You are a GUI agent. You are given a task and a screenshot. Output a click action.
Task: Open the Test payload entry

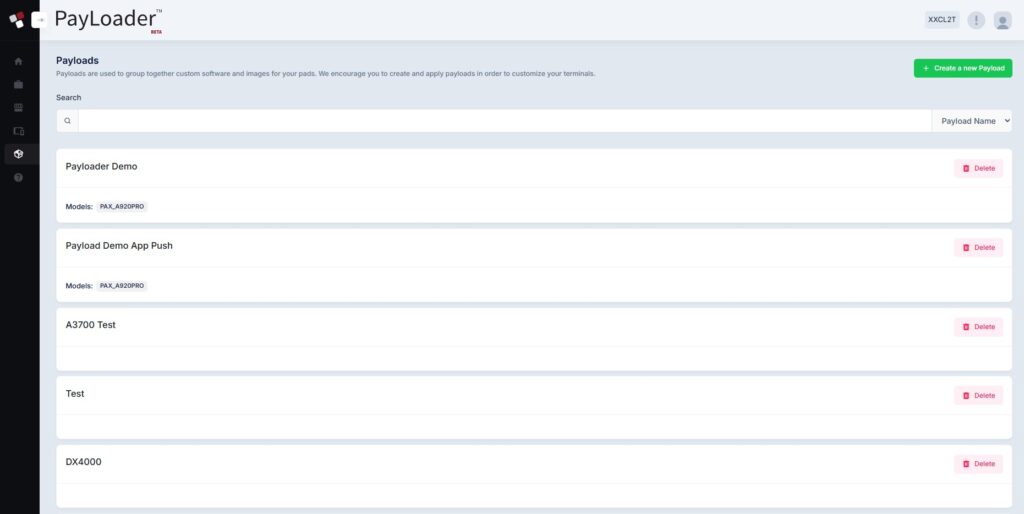75,394
